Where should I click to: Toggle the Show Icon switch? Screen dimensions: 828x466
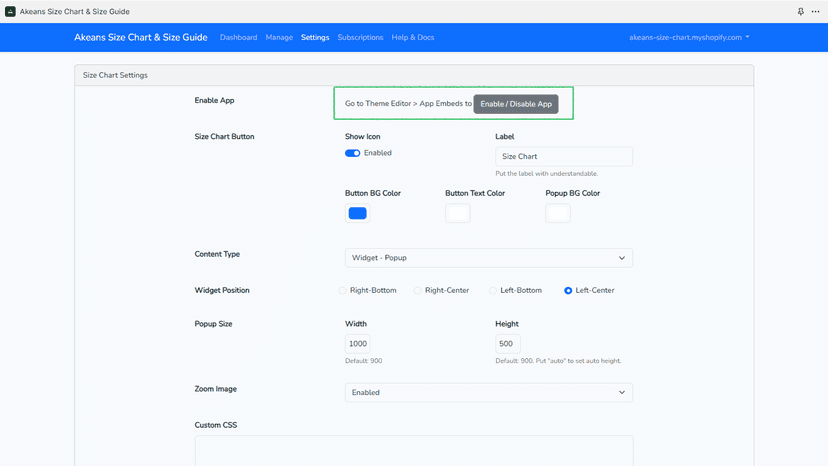(352, 153)
